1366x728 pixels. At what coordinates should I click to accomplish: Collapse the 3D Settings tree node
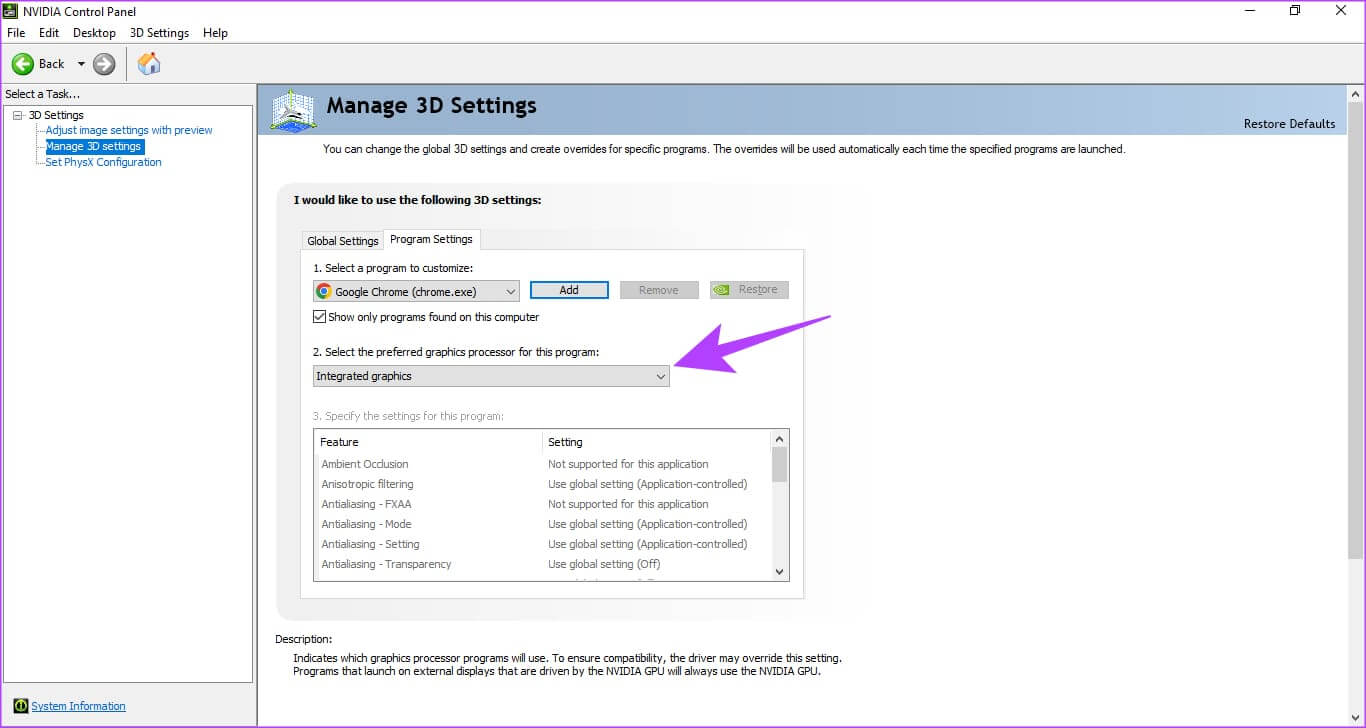[18, 115]
